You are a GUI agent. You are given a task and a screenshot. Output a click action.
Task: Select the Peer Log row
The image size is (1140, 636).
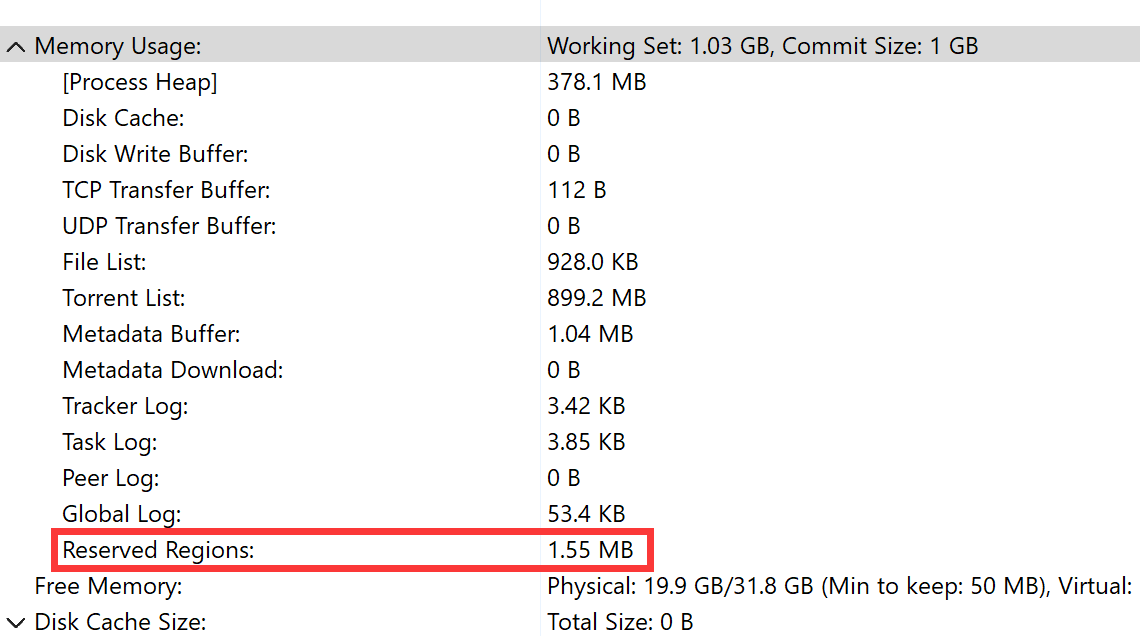tap(570, 477)
